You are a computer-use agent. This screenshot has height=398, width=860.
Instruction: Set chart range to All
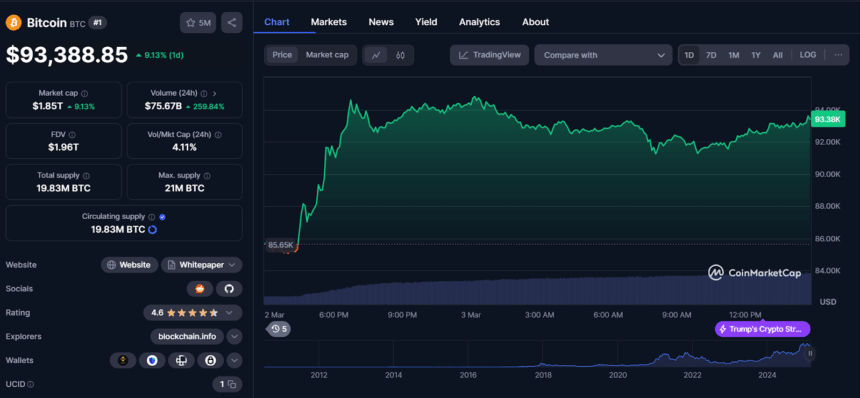778,55
